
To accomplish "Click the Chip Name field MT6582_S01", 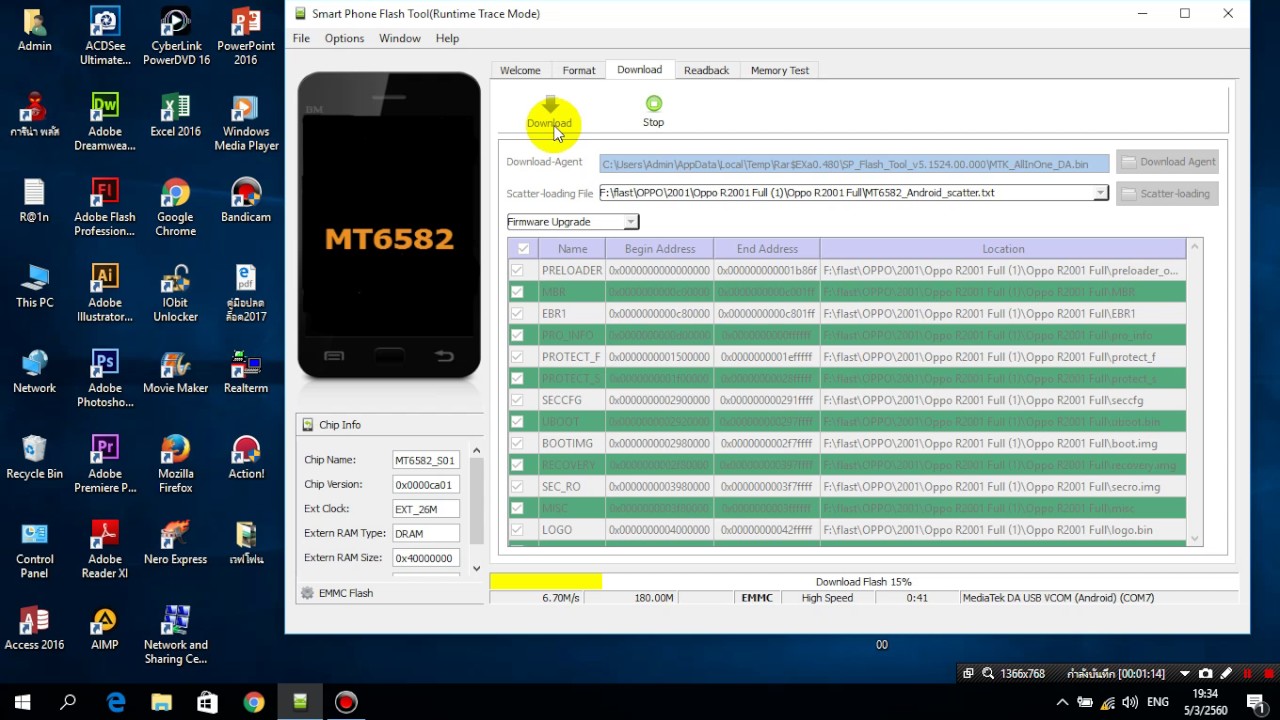I will coord(426,460).
